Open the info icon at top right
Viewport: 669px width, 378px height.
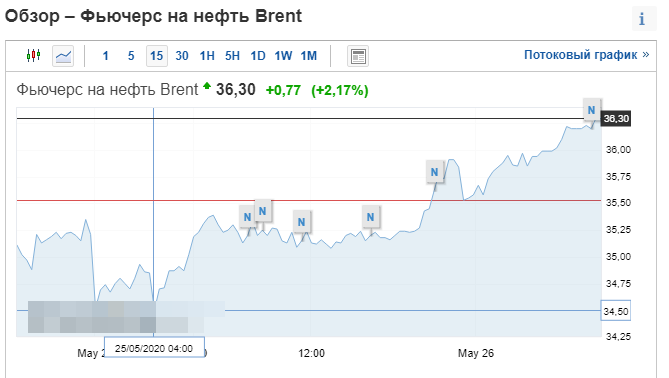pyautogui.click(x=644, y=19)
